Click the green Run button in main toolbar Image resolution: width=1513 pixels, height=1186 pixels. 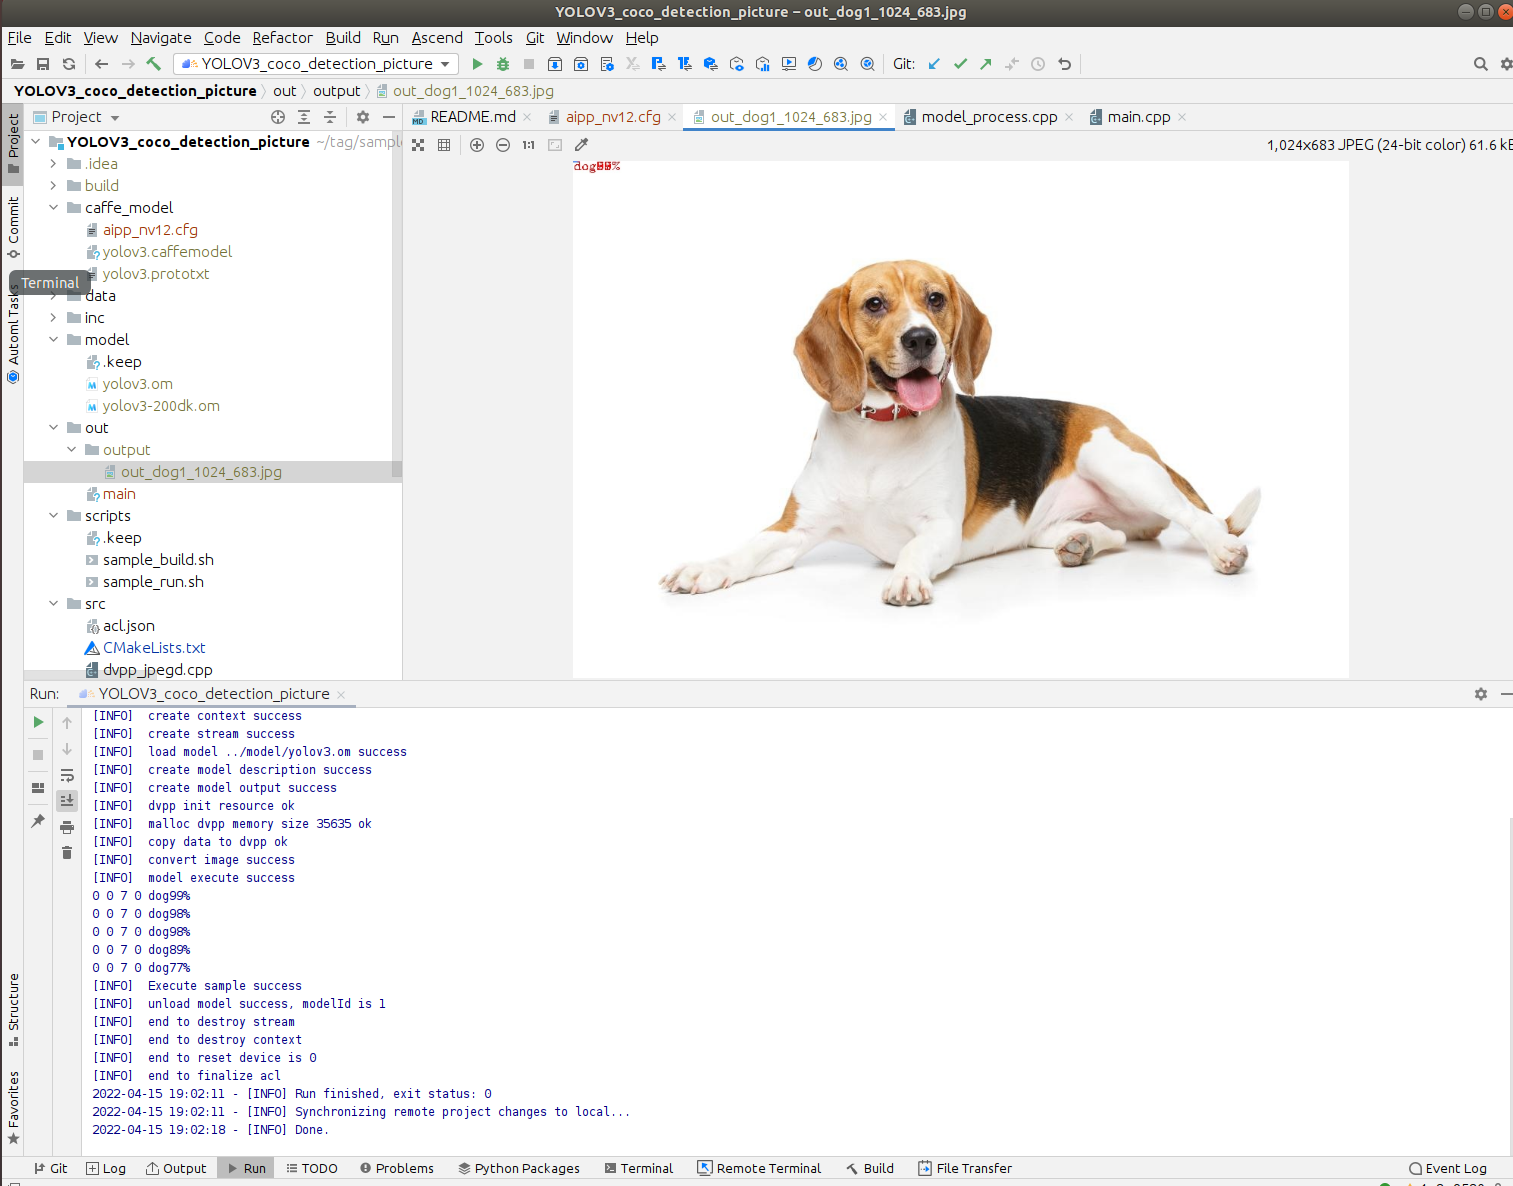tap(477, 64)
